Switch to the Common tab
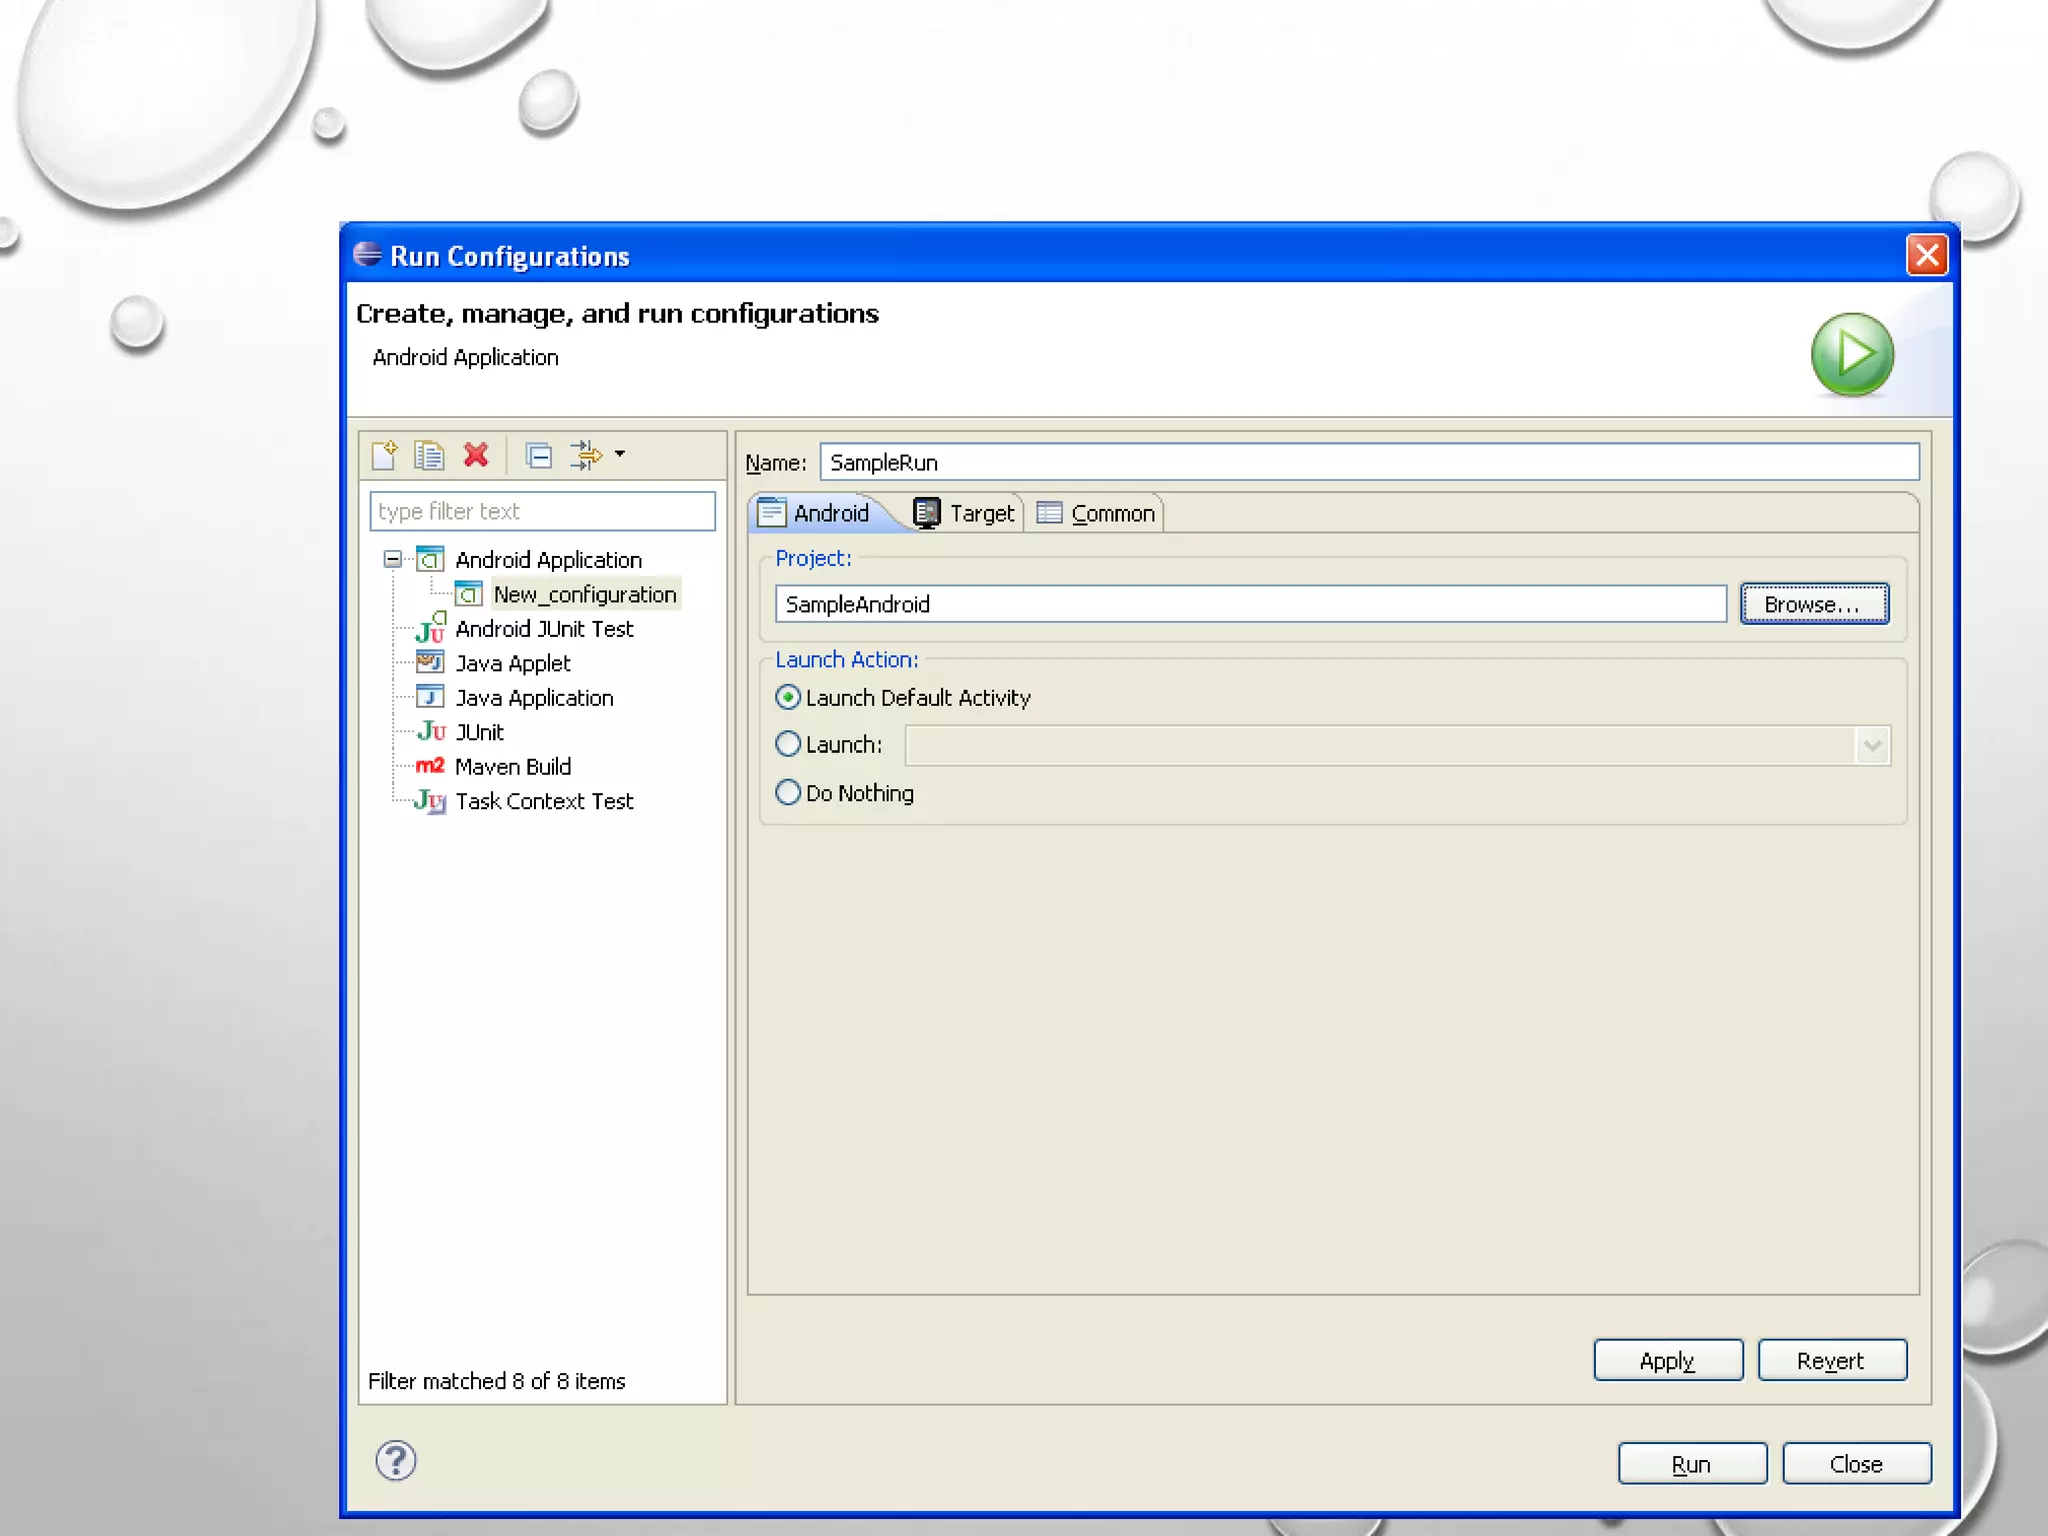The width and height of the screenshot is (2048, 1536). pyautogui.click(x=1096, y=513)
